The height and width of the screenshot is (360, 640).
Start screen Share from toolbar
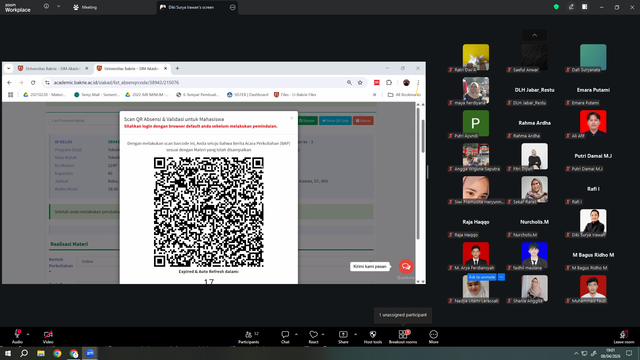coord(343,336)
